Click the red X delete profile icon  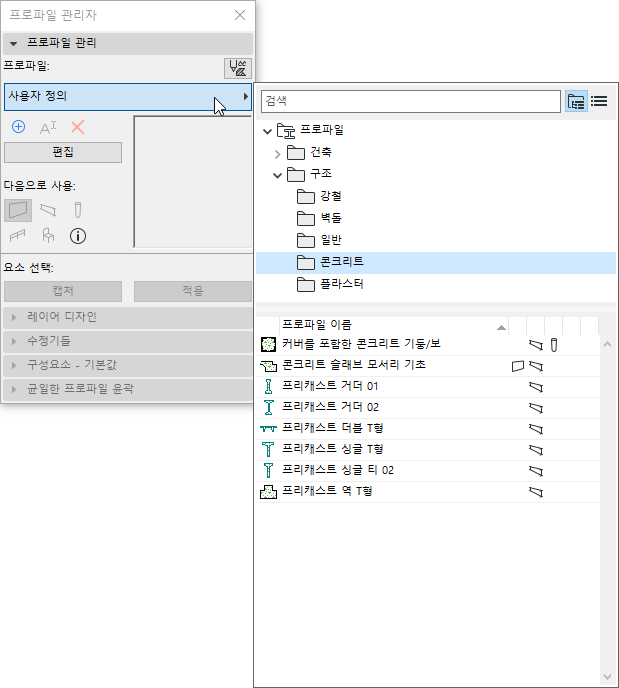[x=78, y=127]
